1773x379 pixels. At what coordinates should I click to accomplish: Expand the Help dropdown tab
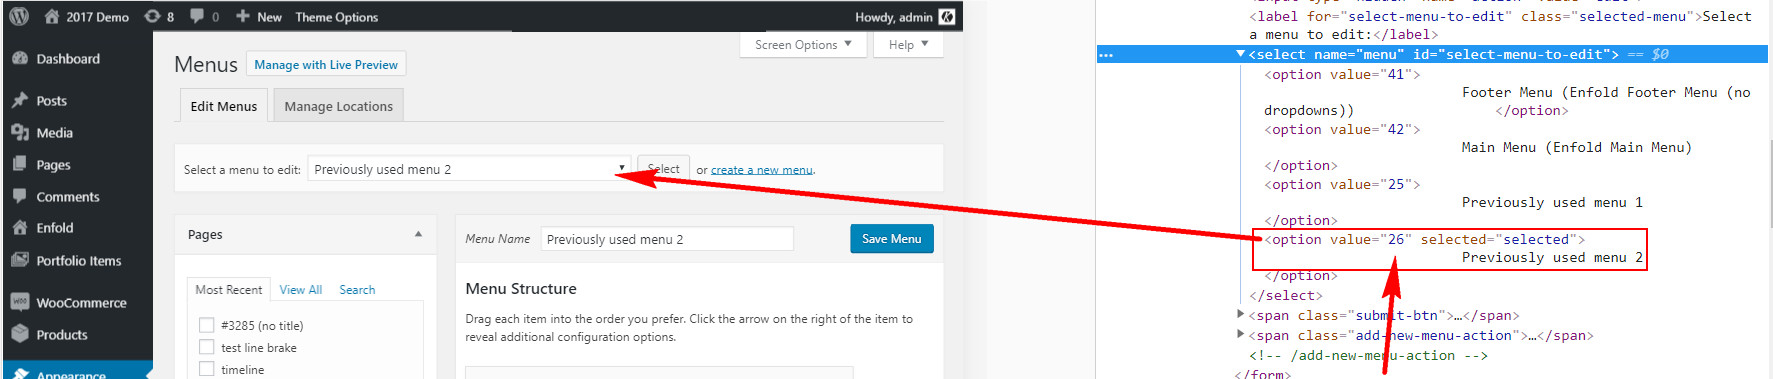[908, 45]
